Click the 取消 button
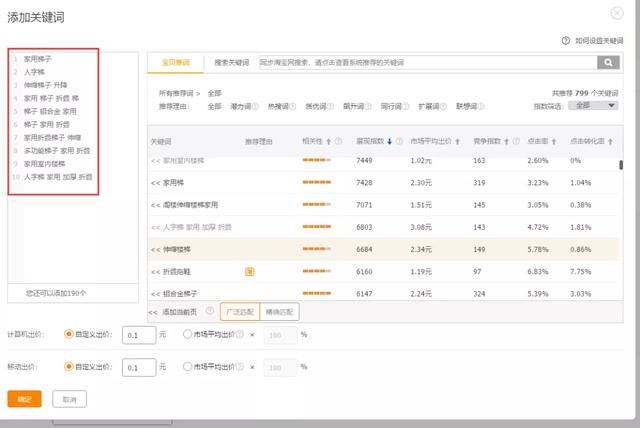Image resolution: width=640 pixels, height=428 pixels. [68, 399]
